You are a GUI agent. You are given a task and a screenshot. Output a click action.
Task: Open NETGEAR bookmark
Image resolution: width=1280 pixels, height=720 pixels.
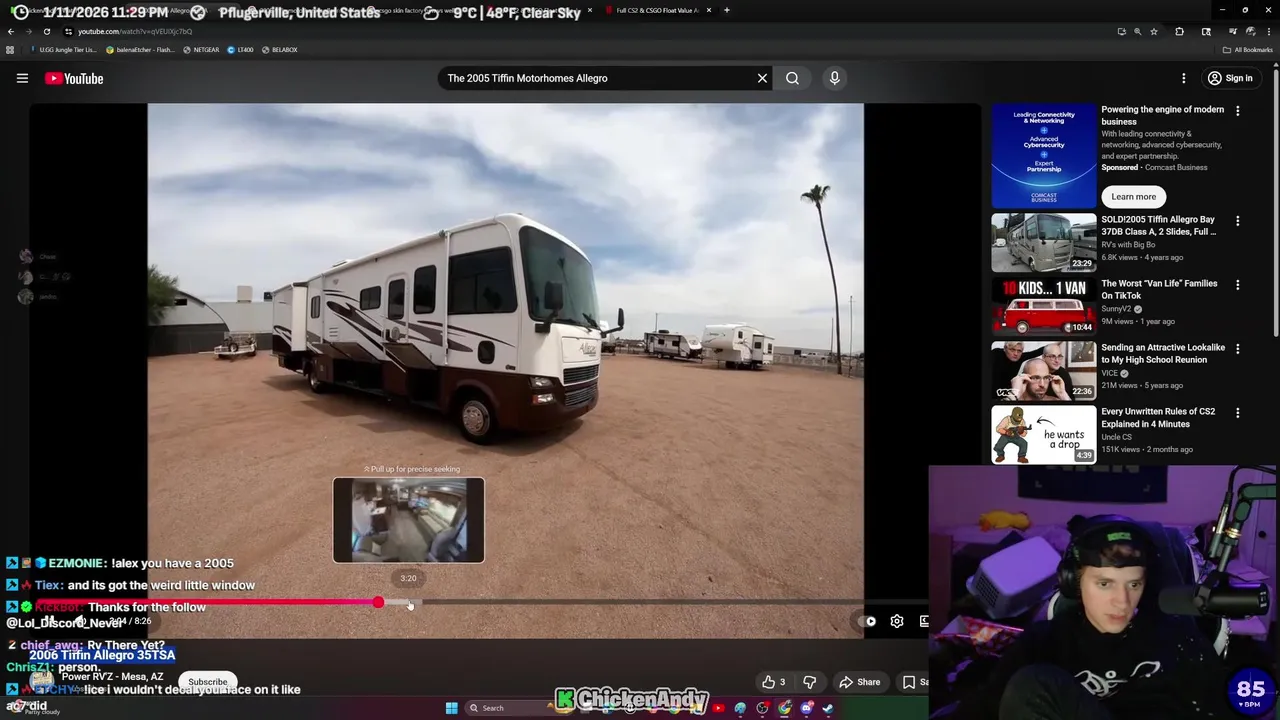pos(200,49)
